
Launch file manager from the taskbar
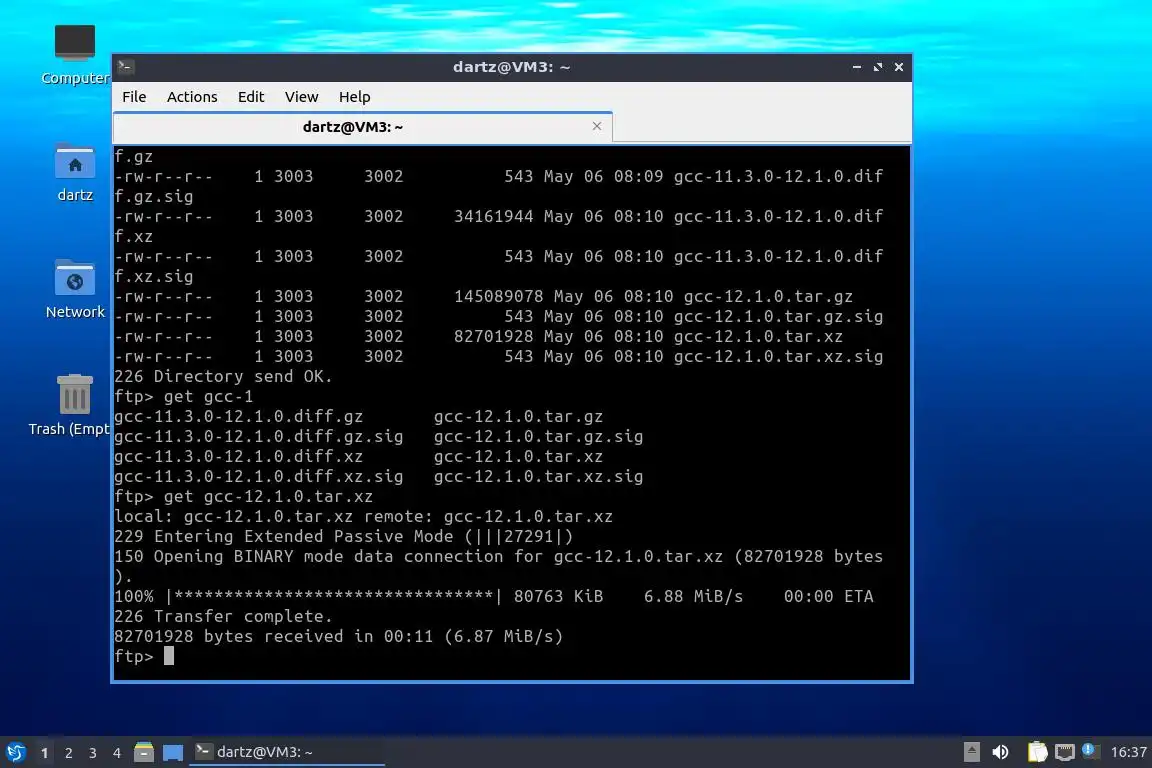tap(144, 752)
